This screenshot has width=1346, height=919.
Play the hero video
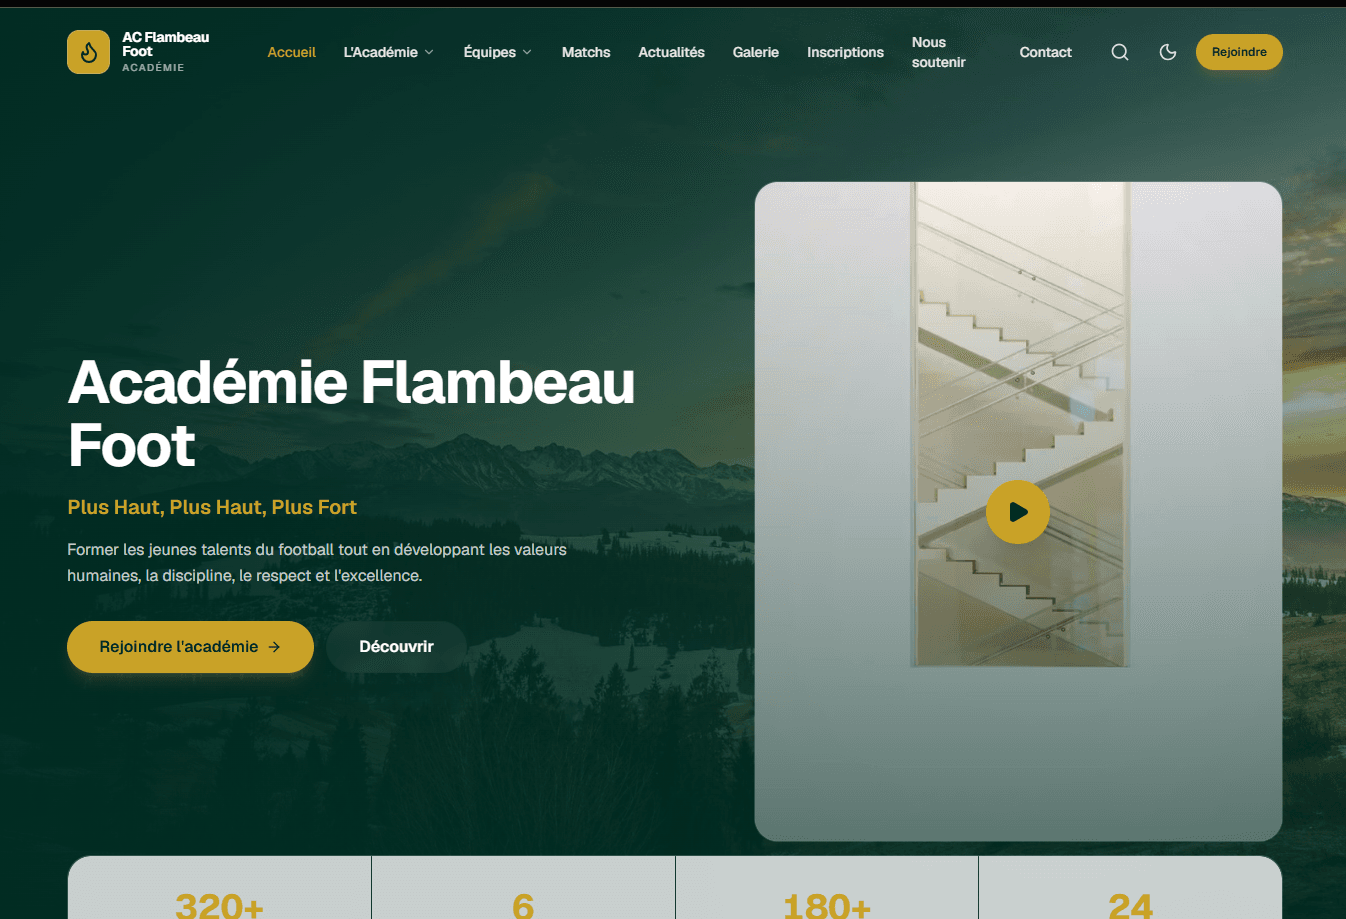(1018, 512)
